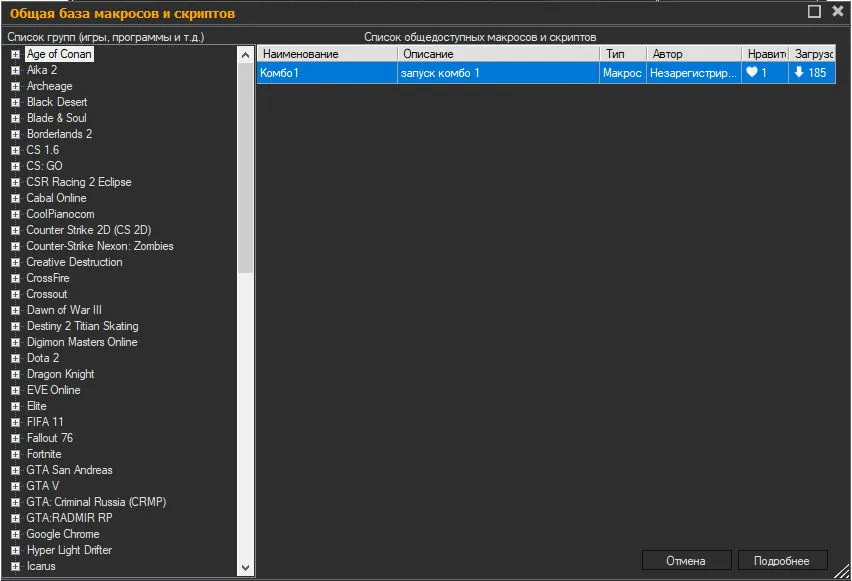Expand the Black Desert tree node

point(15,102)
